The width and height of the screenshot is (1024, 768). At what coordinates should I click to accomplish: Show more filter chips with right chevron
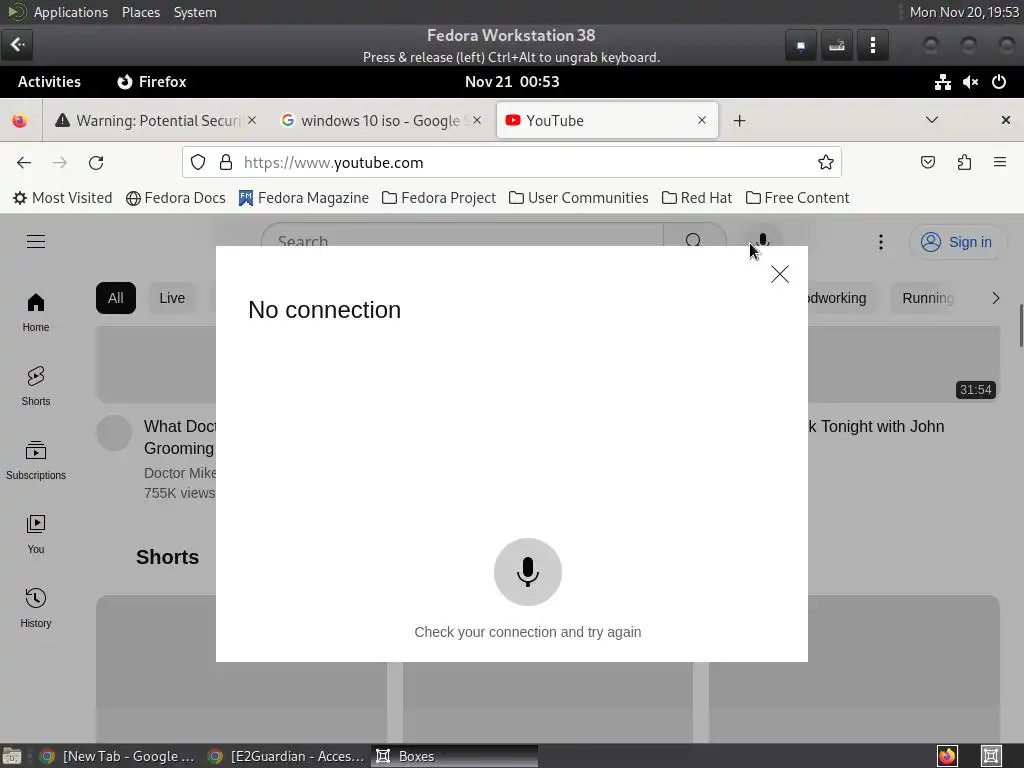point(996,298)
